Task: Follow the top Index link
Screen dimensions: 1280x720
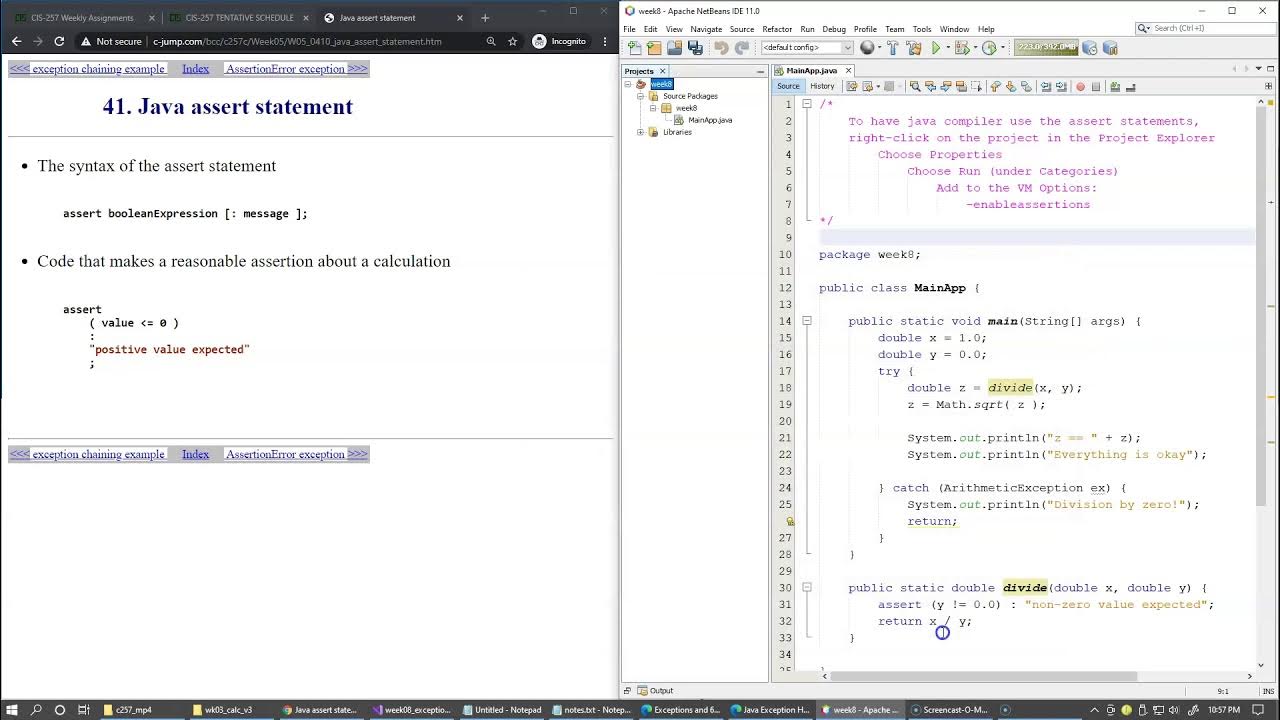Action: pos(196,69)
